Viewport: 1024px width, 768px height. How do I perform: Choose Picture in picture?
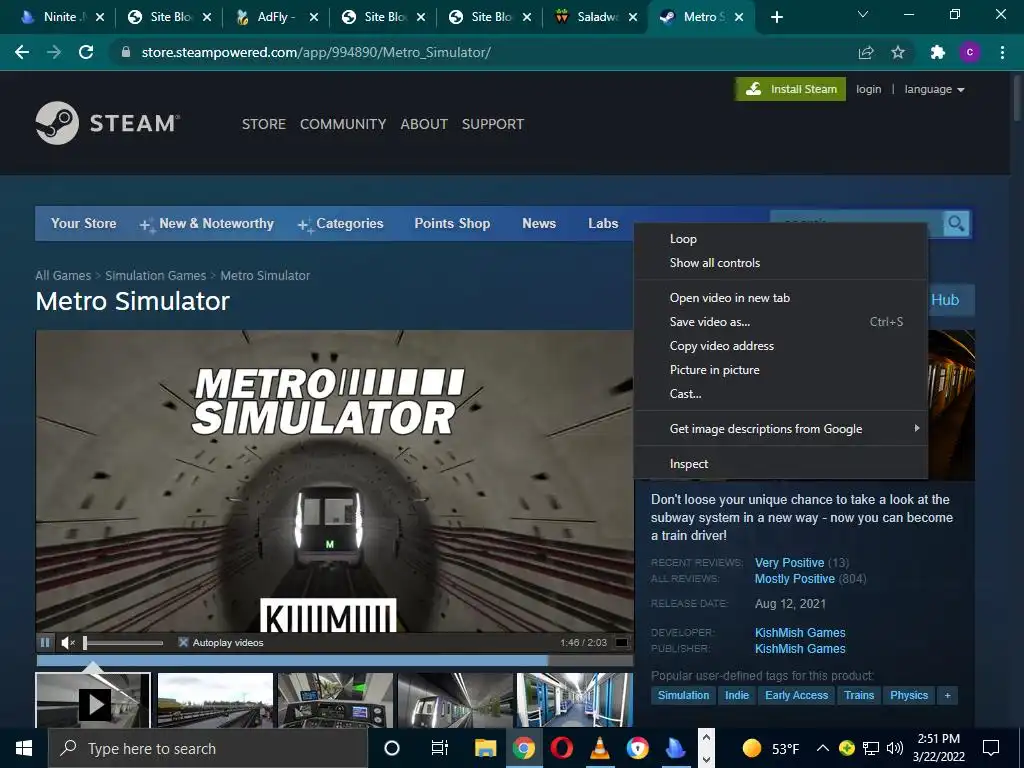pos(781,370)
